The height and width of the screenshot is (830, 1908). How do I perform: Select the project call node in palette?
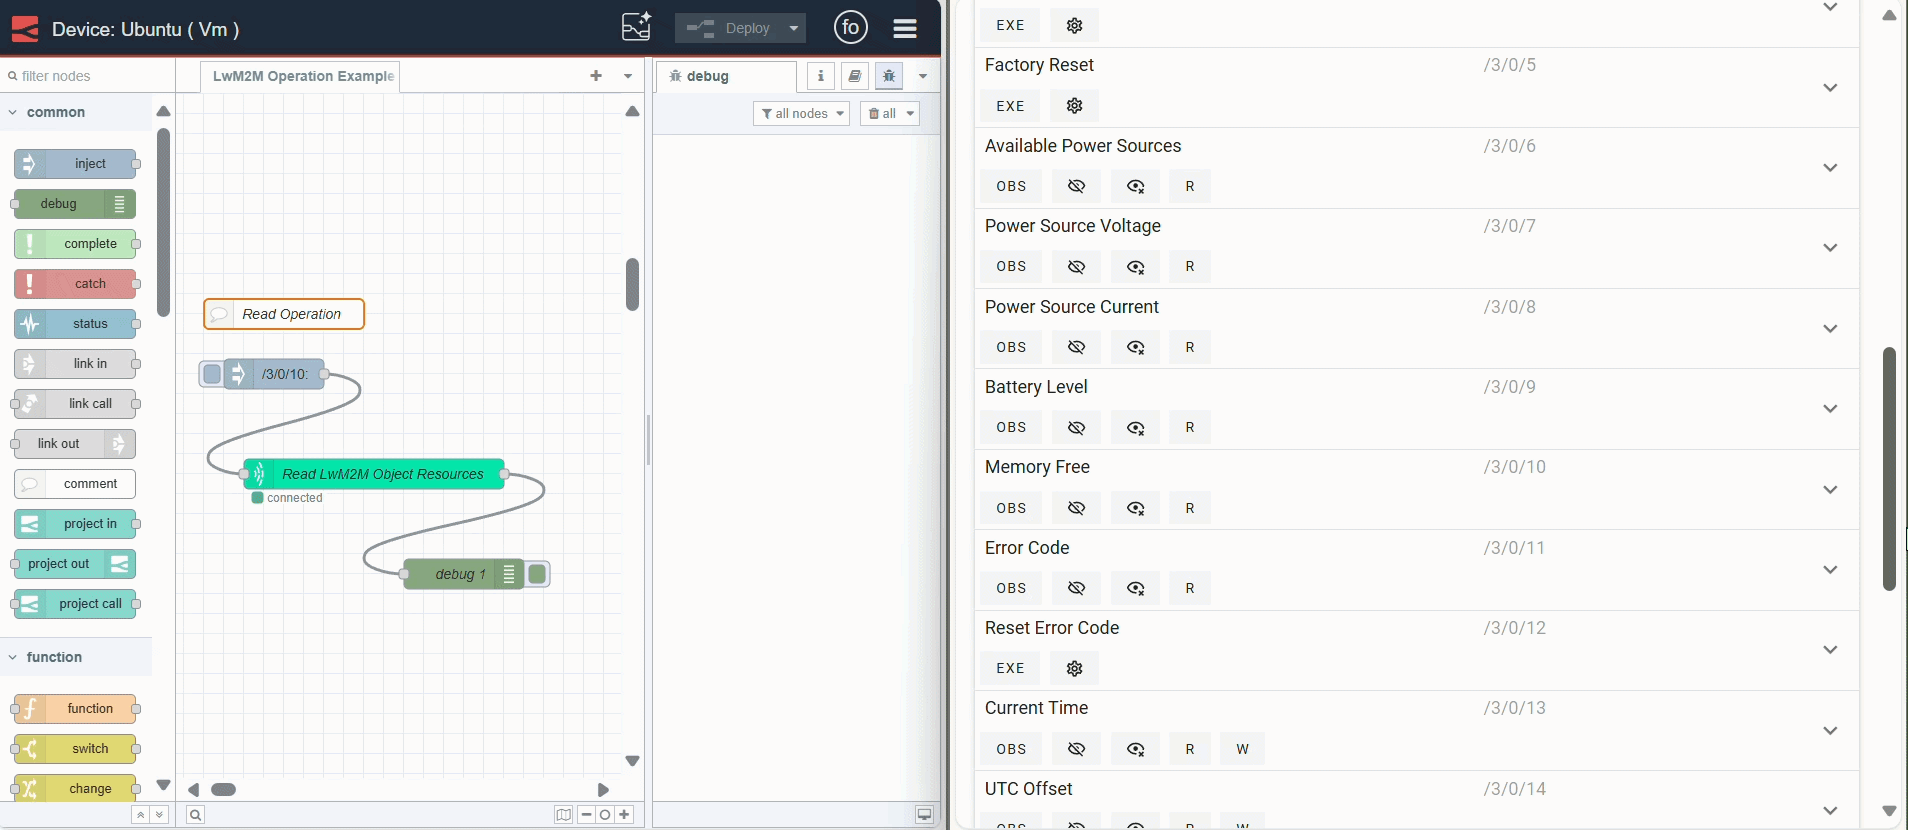pyautogui.click(x=76, y=604)
